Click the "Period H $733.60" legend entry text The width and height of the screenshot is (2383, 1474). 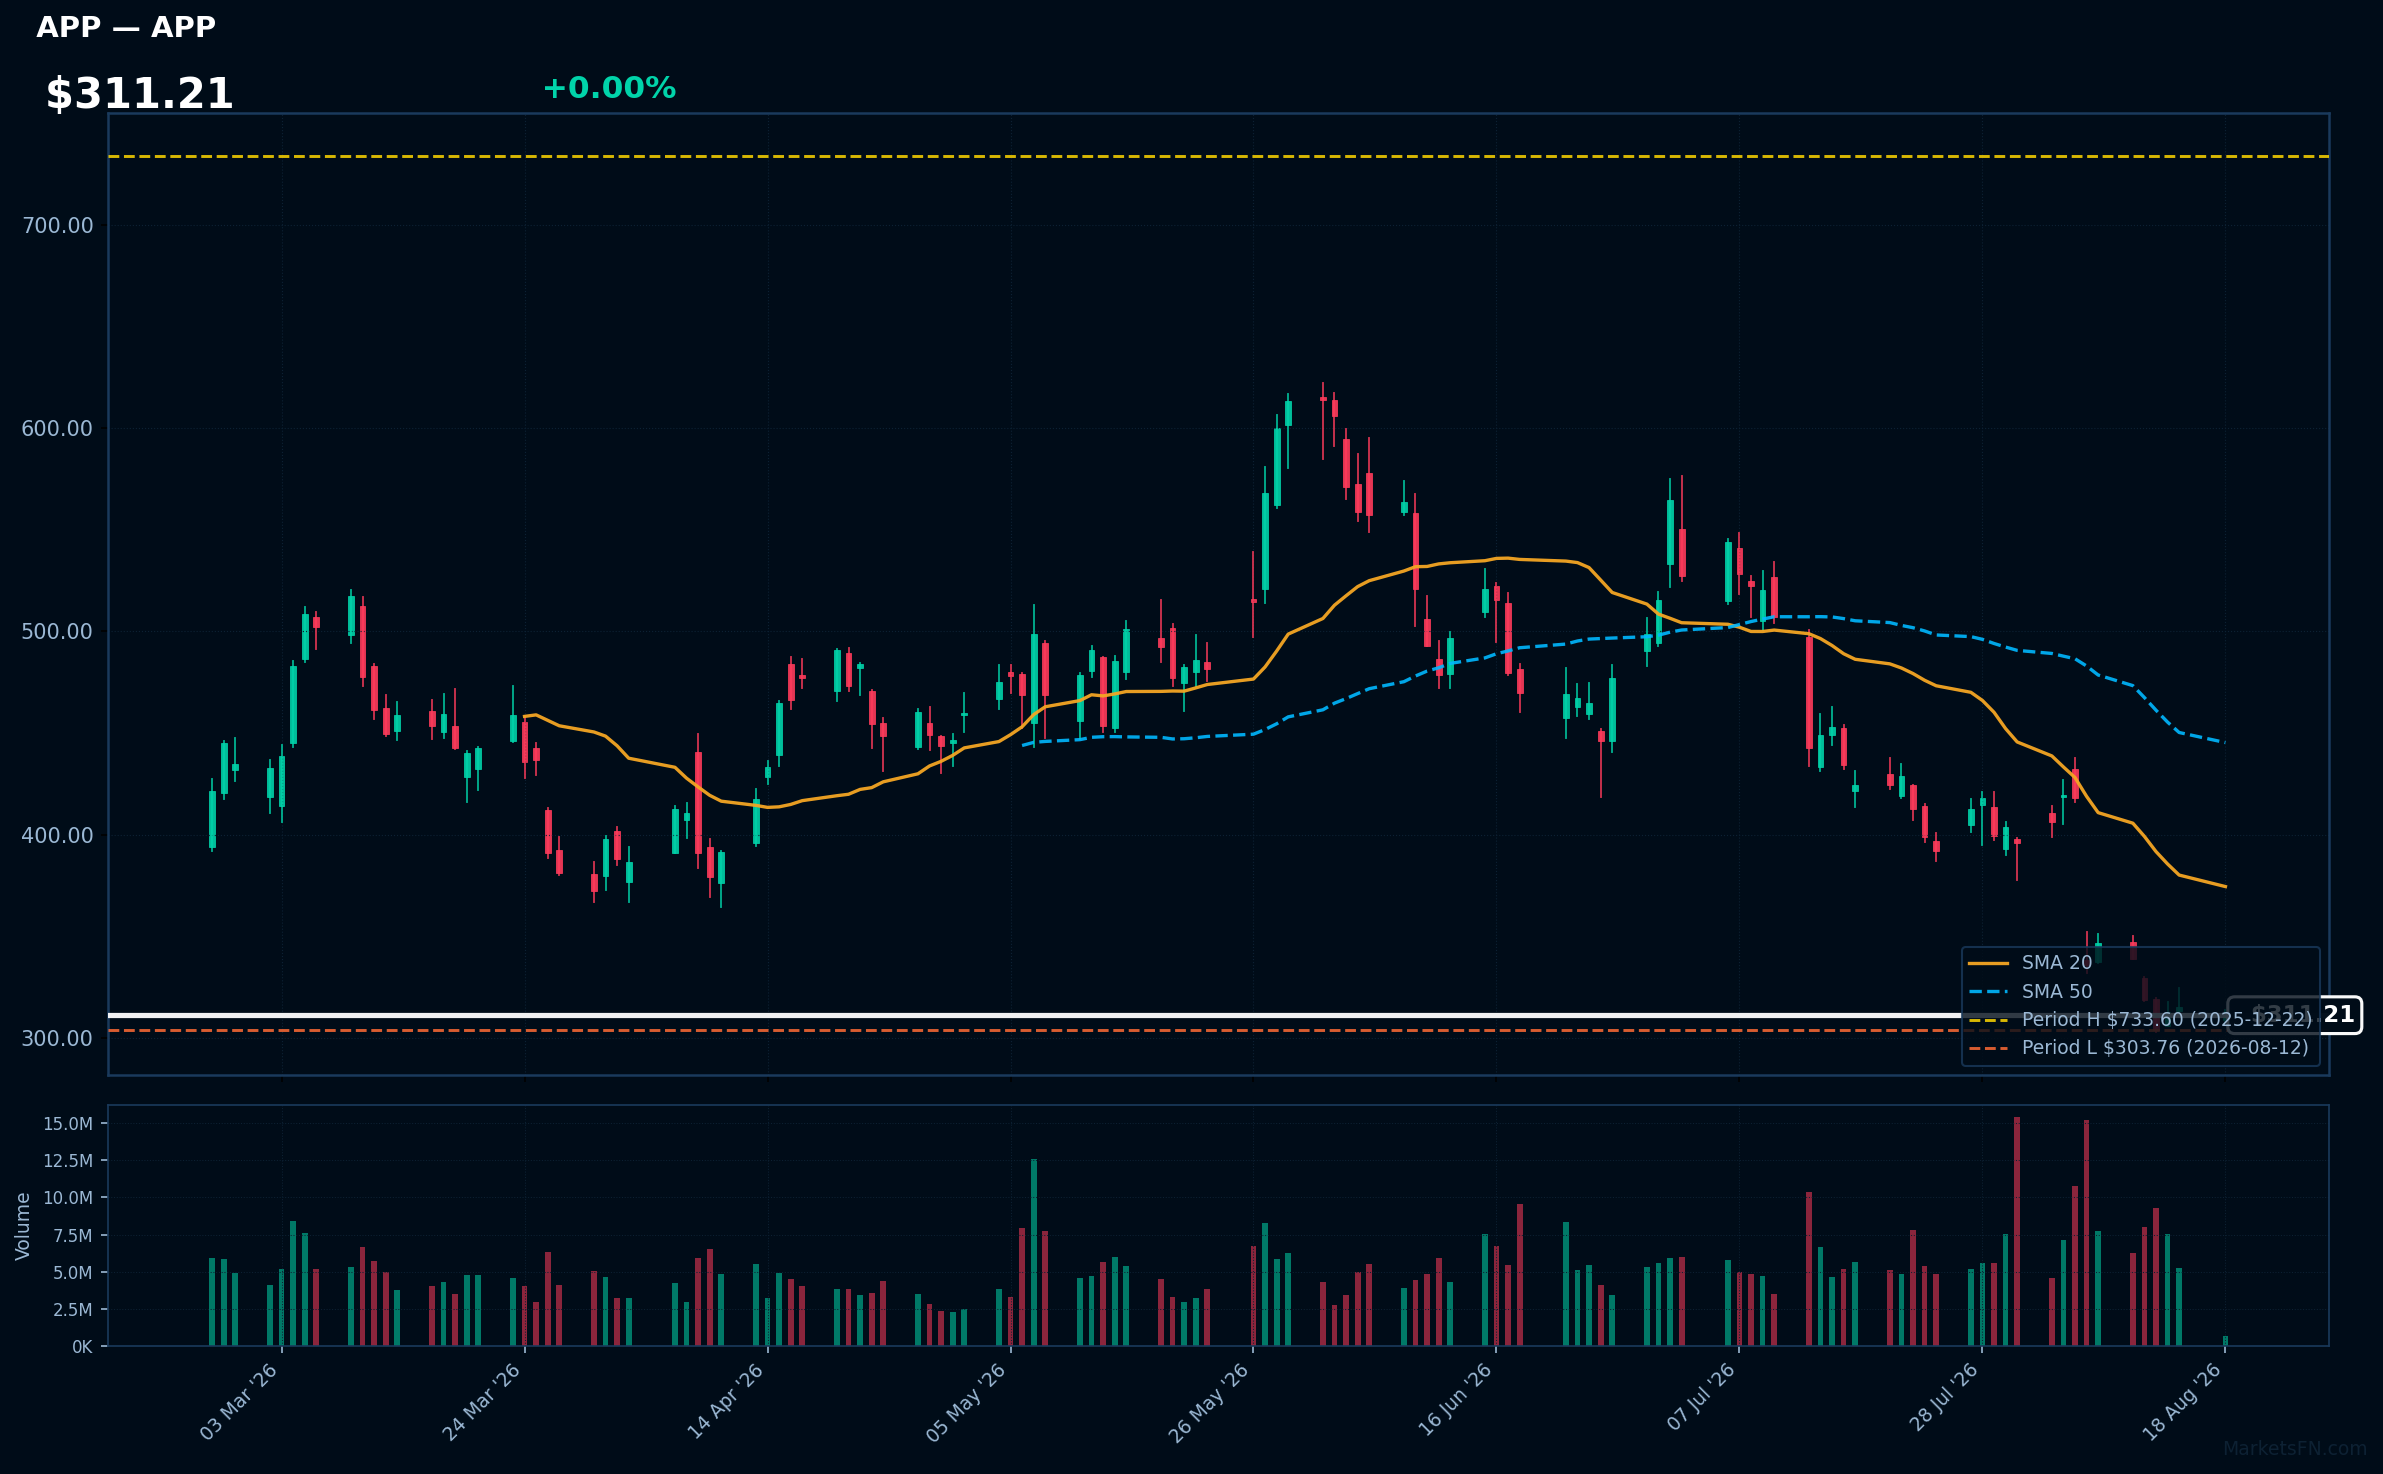point(2167,1020)
